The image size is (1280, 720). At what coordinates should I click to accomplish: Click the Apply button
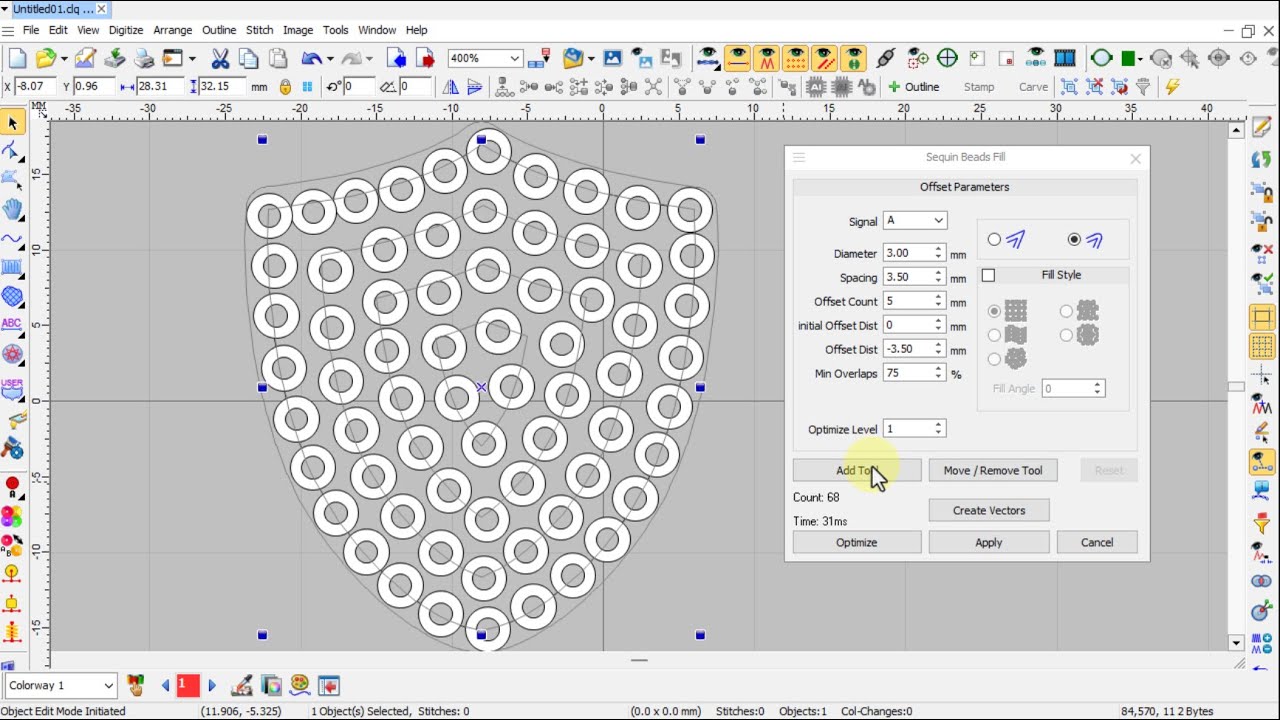tap(989, 542)
